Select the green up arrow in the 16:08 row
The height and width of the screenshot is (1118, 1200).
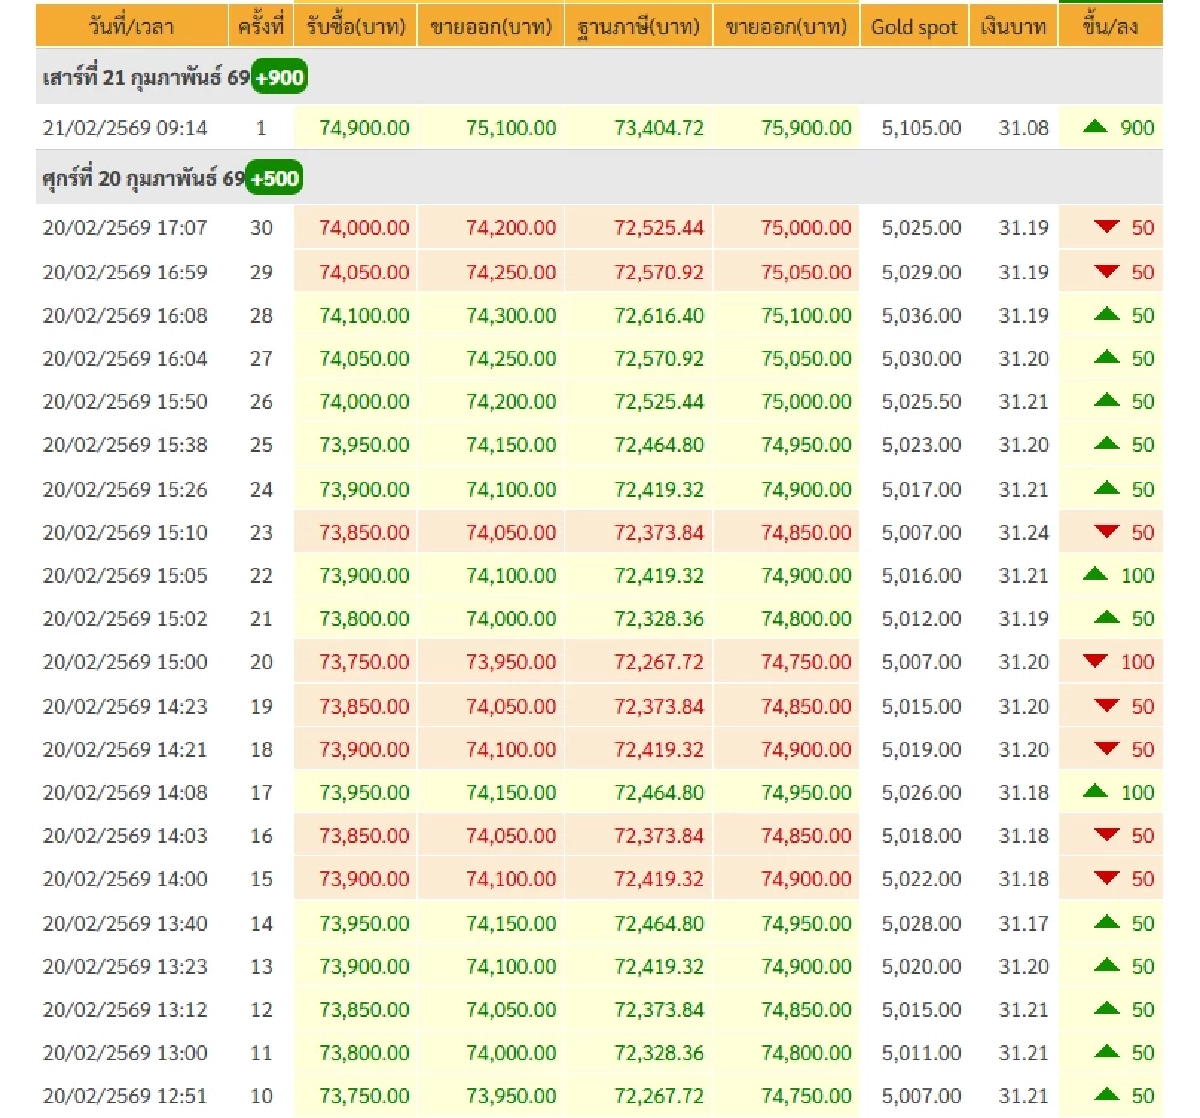tap(1106, 315)
